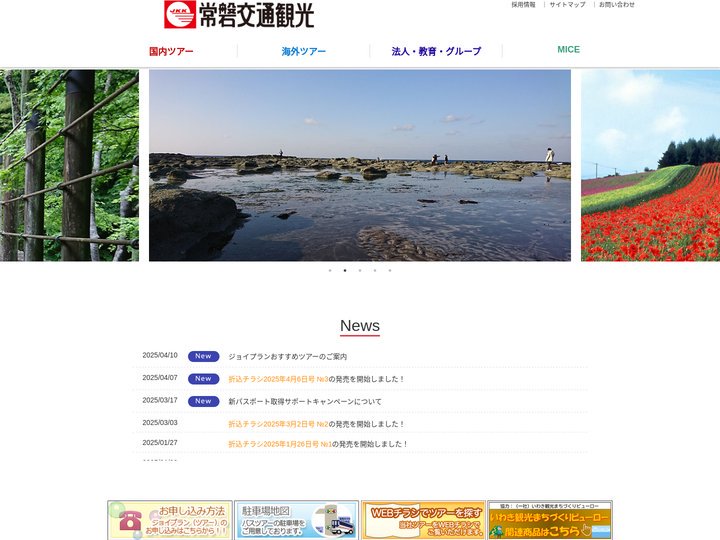
Task: Click the red flower field slide image
Action: coord(651,165)
